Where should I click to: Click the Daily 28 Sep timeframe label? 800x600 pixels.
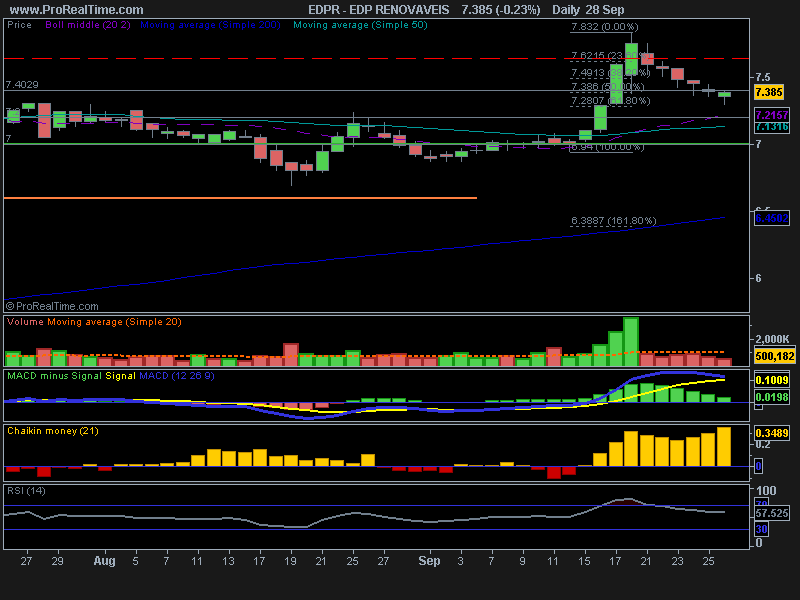(x=588, y=10)
